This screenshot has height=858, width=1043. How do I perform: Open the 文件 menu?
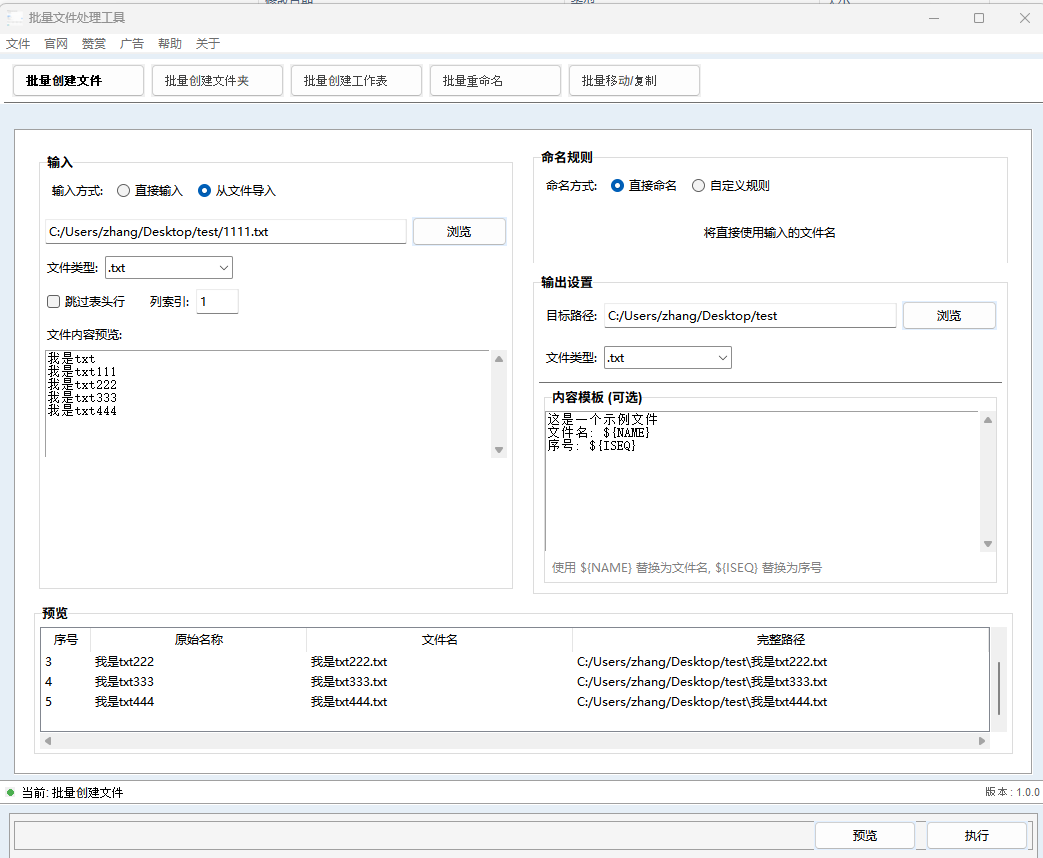tap(18, 44)
